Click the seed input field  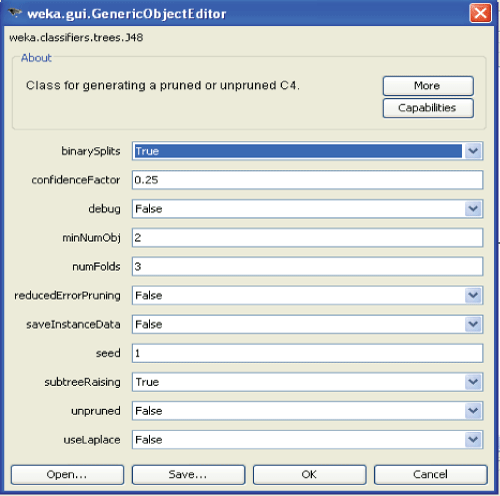(307, 353)
